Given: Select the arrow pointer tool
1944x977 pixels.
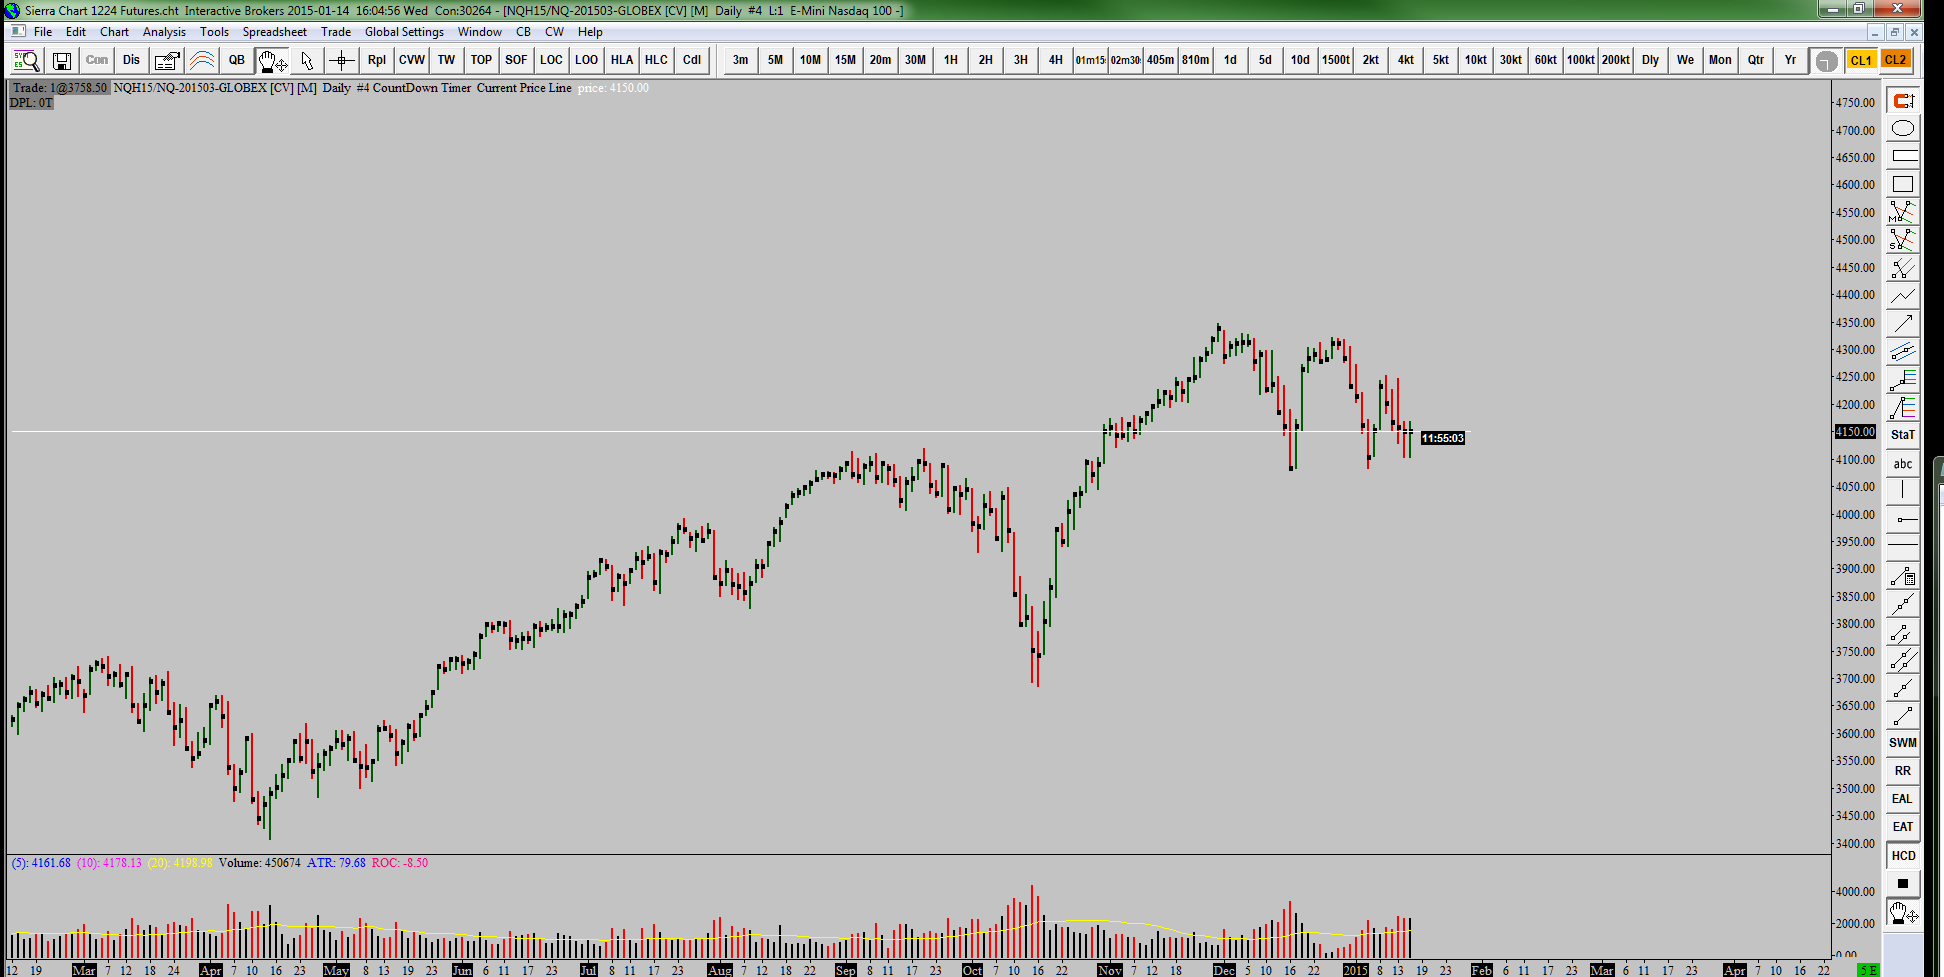Looking at the screenshot, I should (307, 60).
